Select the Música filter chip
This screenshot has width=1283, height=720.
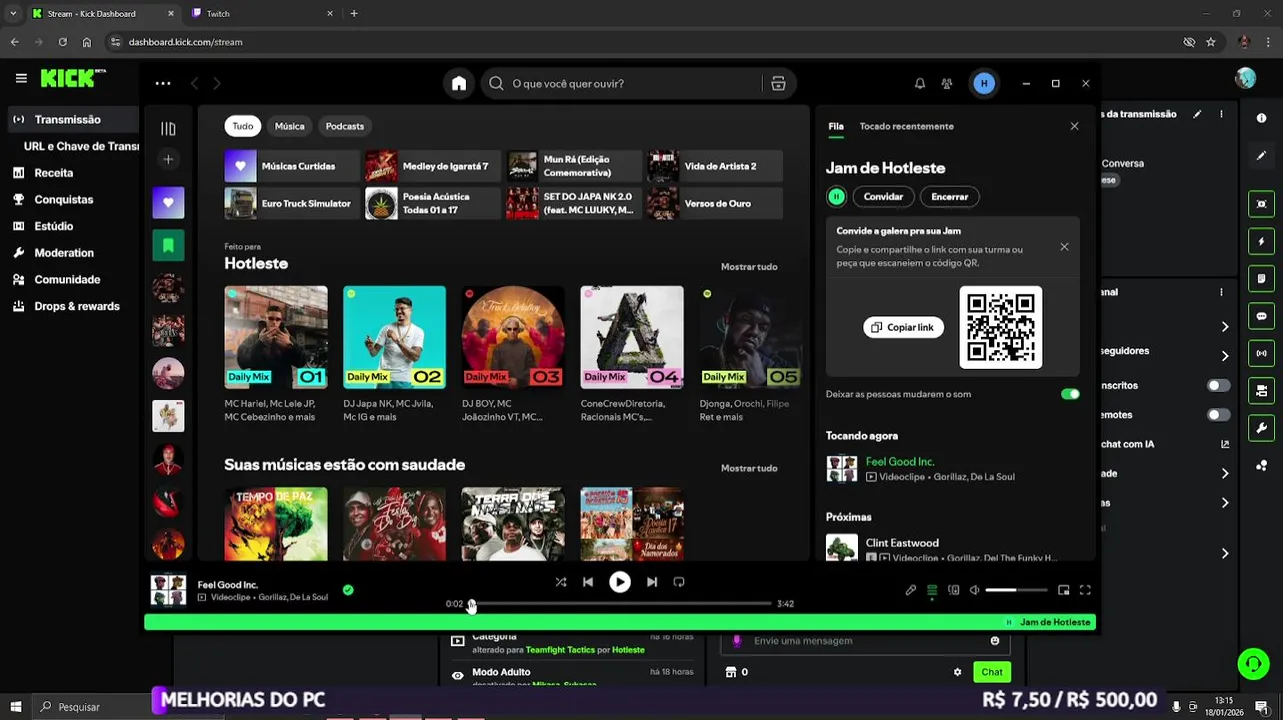coord(289,126)
